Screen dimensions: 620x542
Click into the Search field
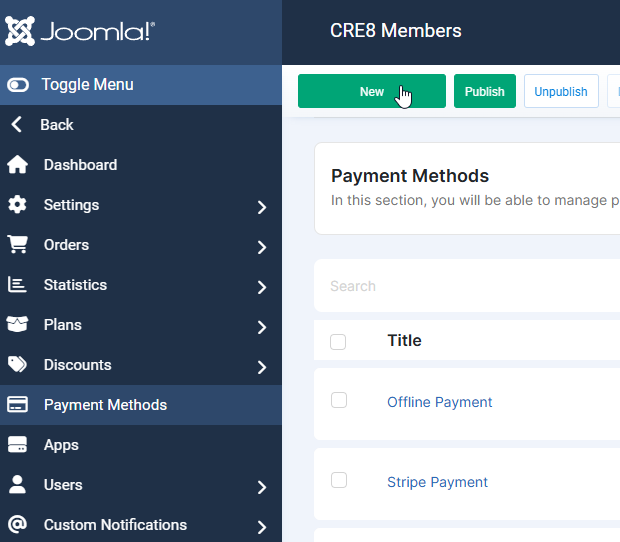tap(467, 286)
